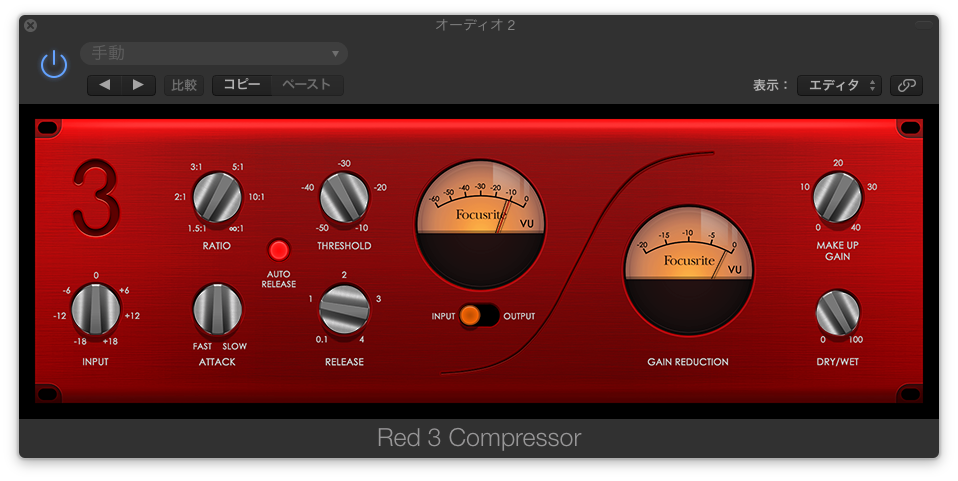Click the DRY/WET mix knob
Screen dimensions: 958x481
click(x=838, y=313)
